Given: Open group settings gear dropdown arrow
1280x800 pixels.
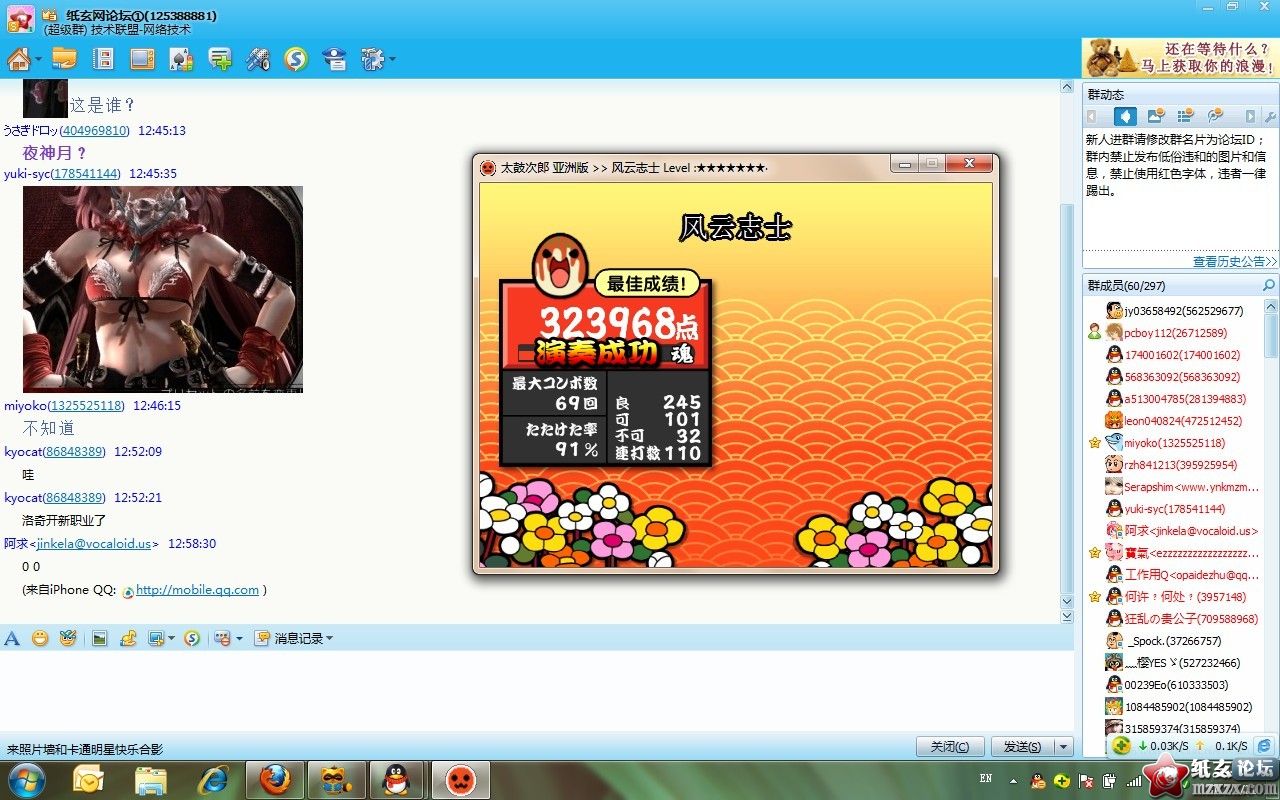Looking at the screenshot, I should pos(392,59).
